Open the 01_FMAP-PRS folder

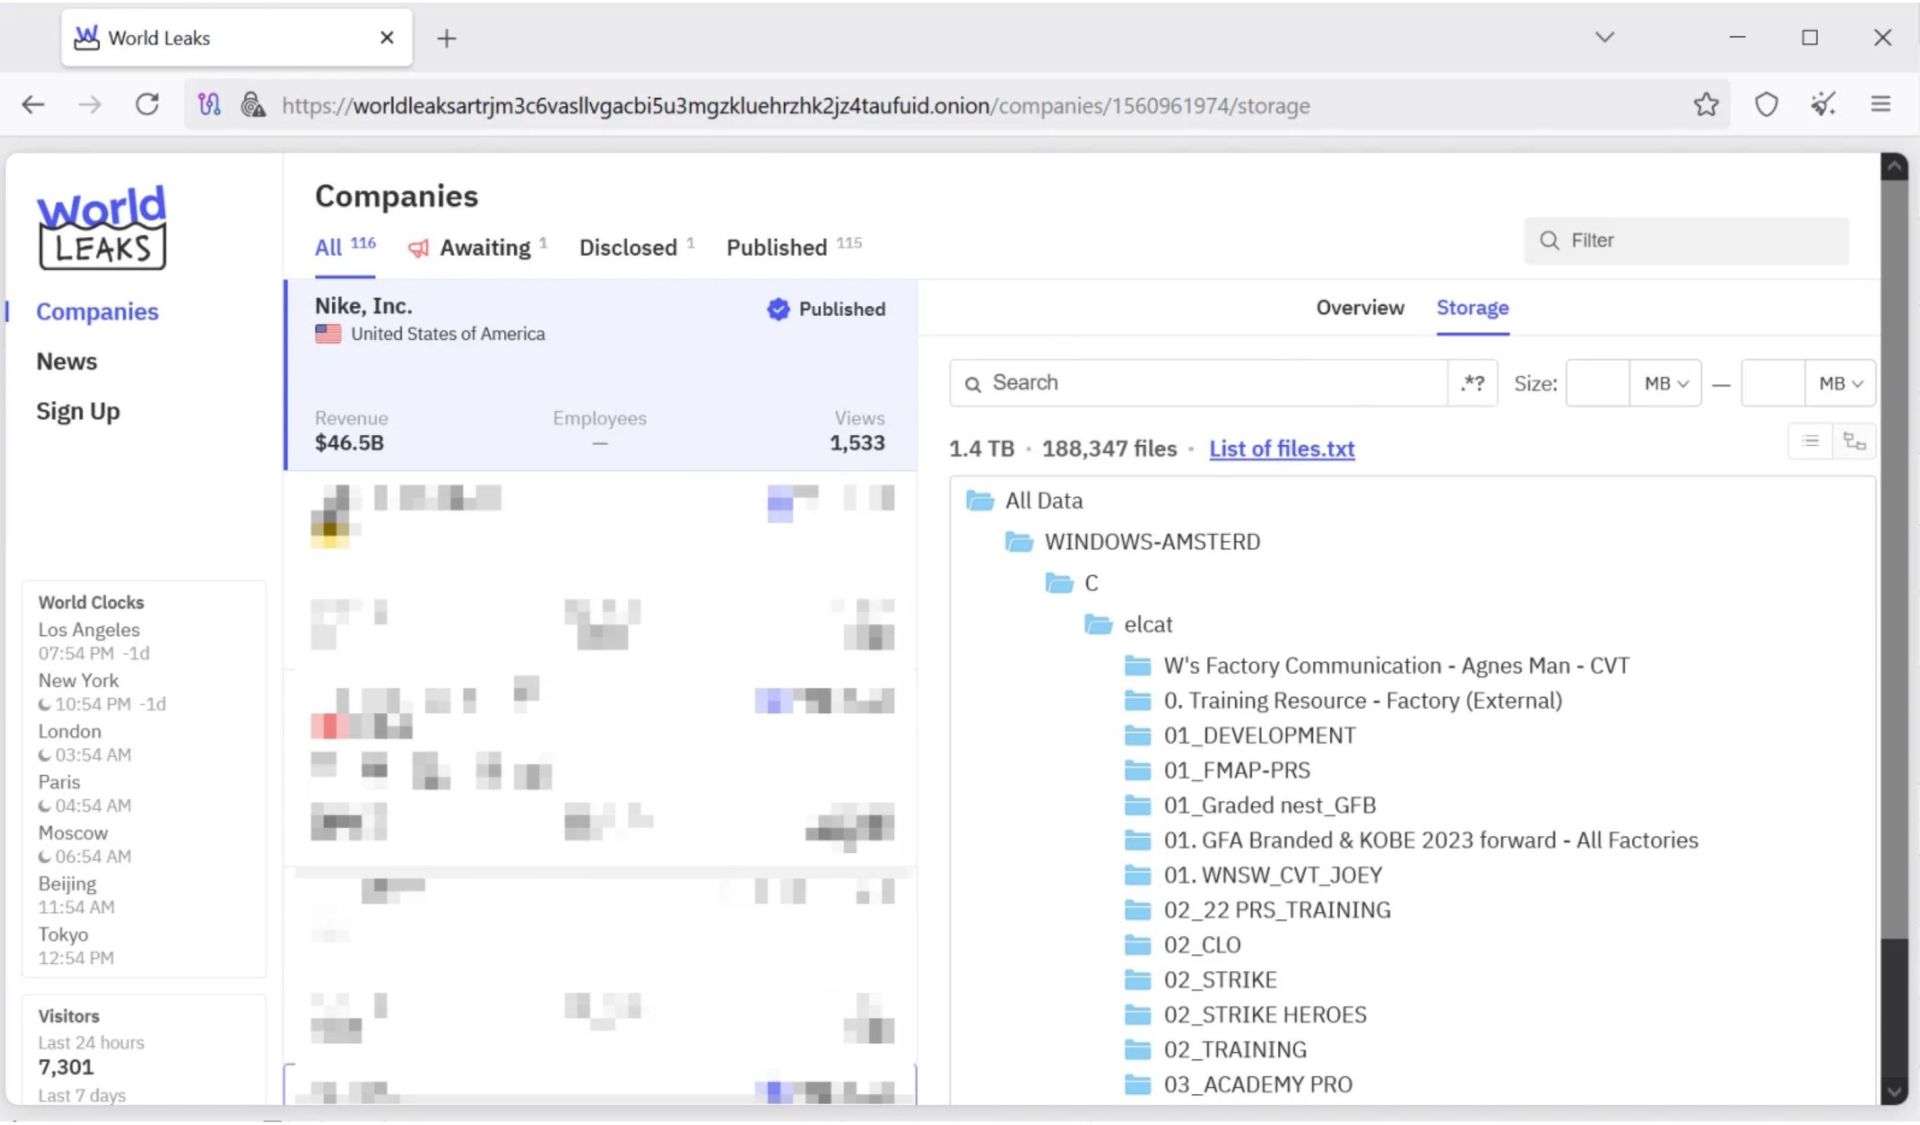click(x=1217, y=771)
